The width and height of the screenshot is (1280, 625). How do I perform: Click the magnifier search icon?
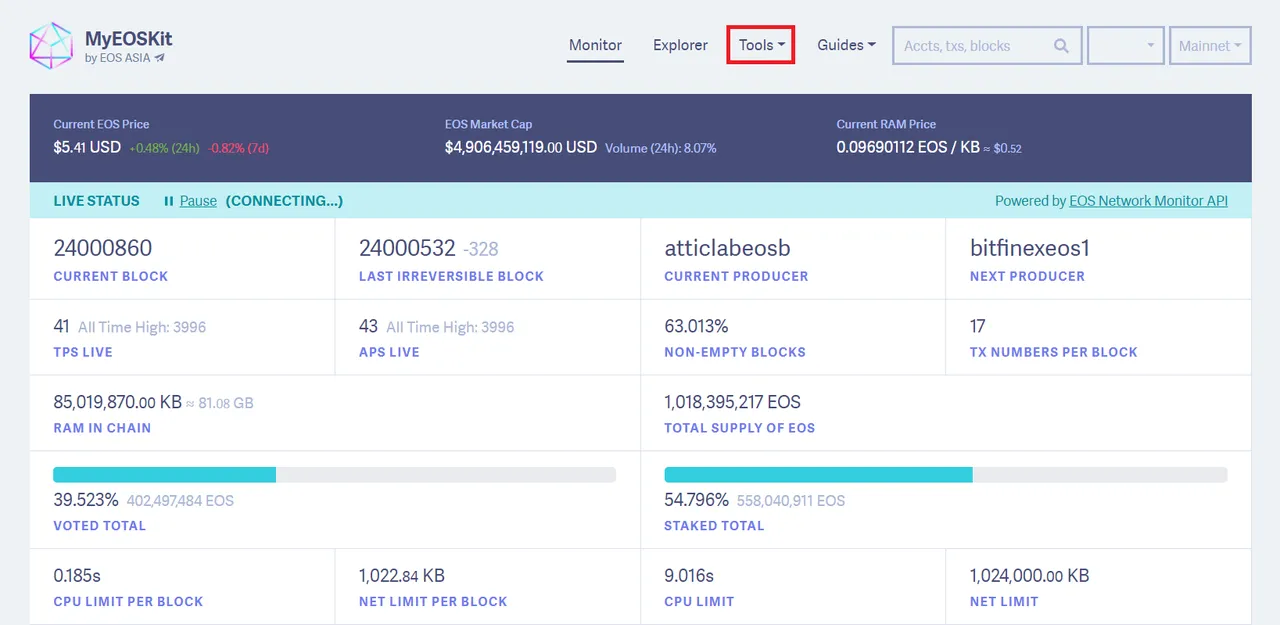1061,46
